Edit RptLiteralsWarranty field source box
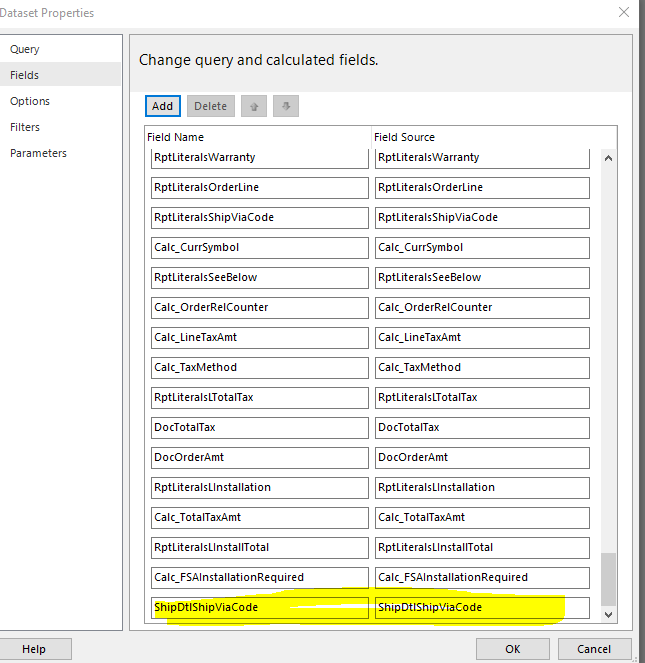Viewport: 645px width, 663px height. tap(482, 159)
